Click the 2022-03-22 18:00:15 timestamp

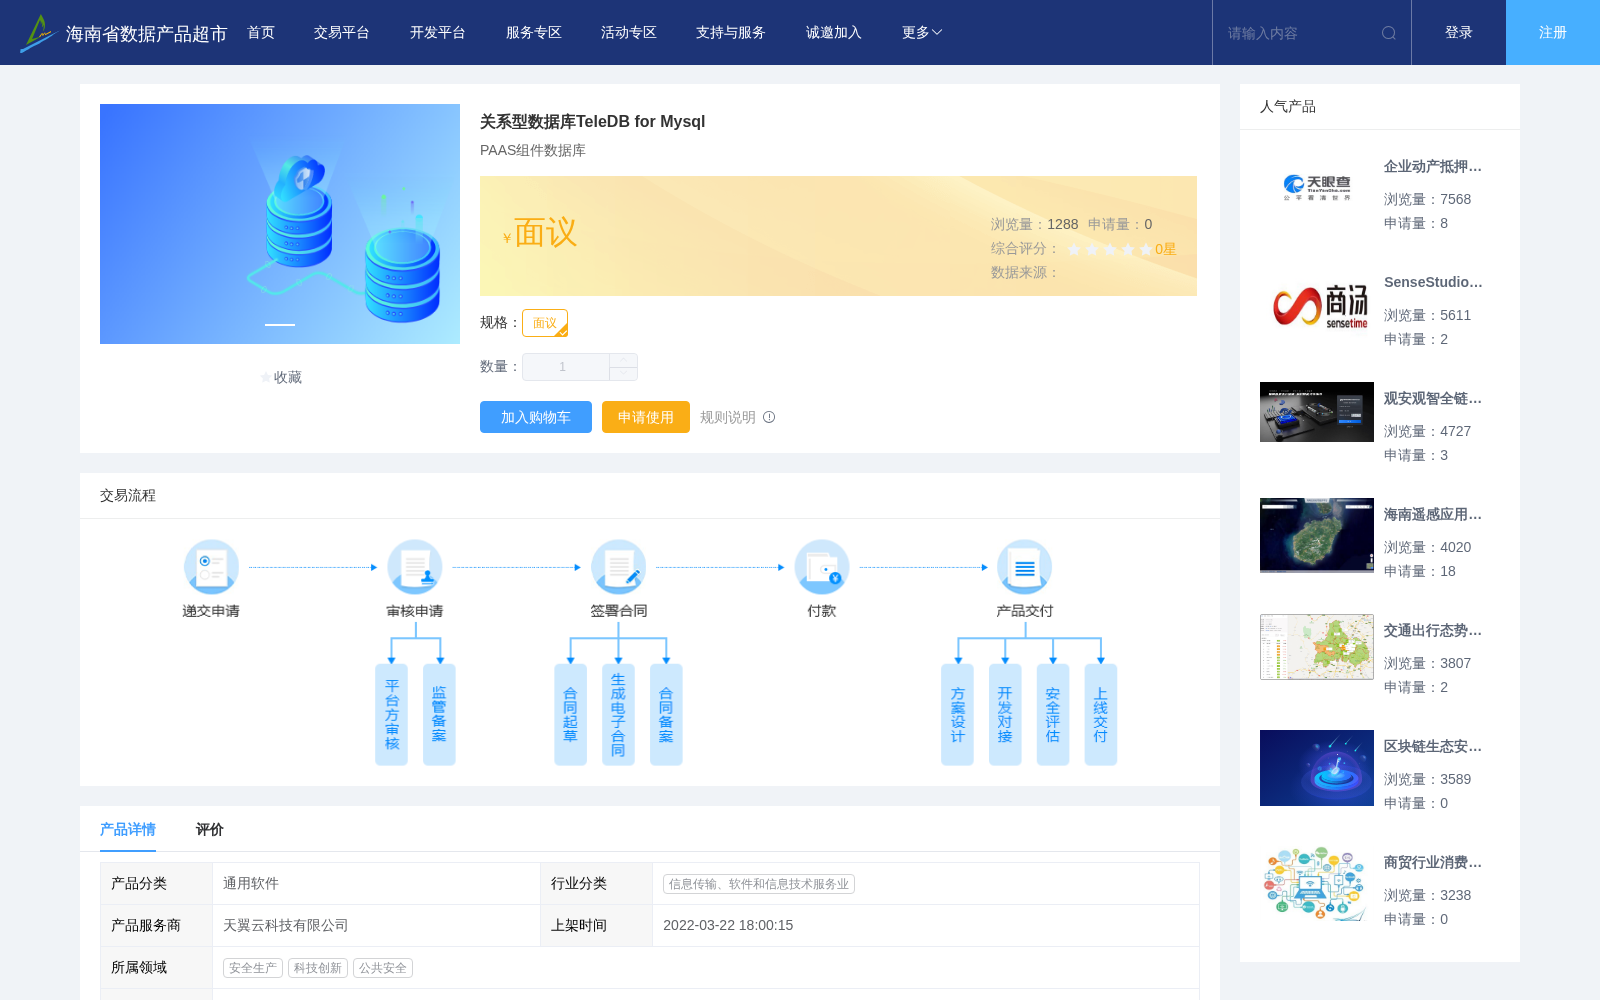click(x=728, y=925)
